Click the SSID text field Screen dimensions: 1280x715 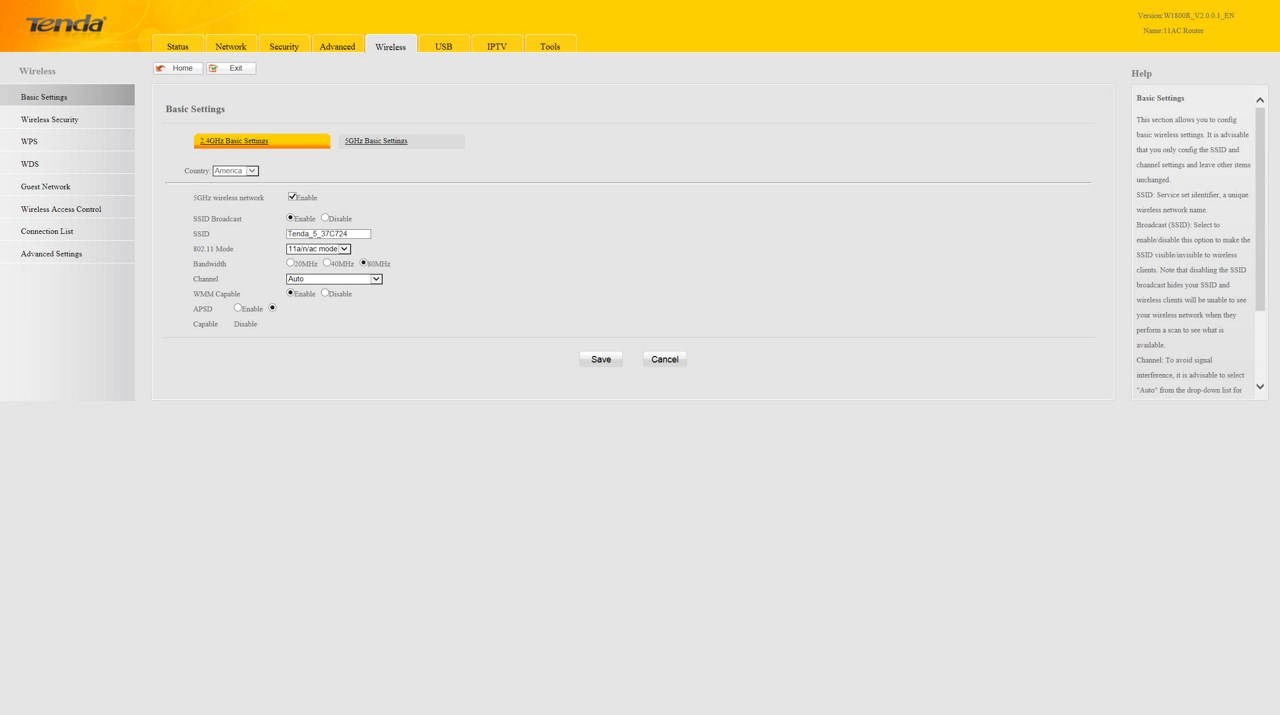coord(328,234)
